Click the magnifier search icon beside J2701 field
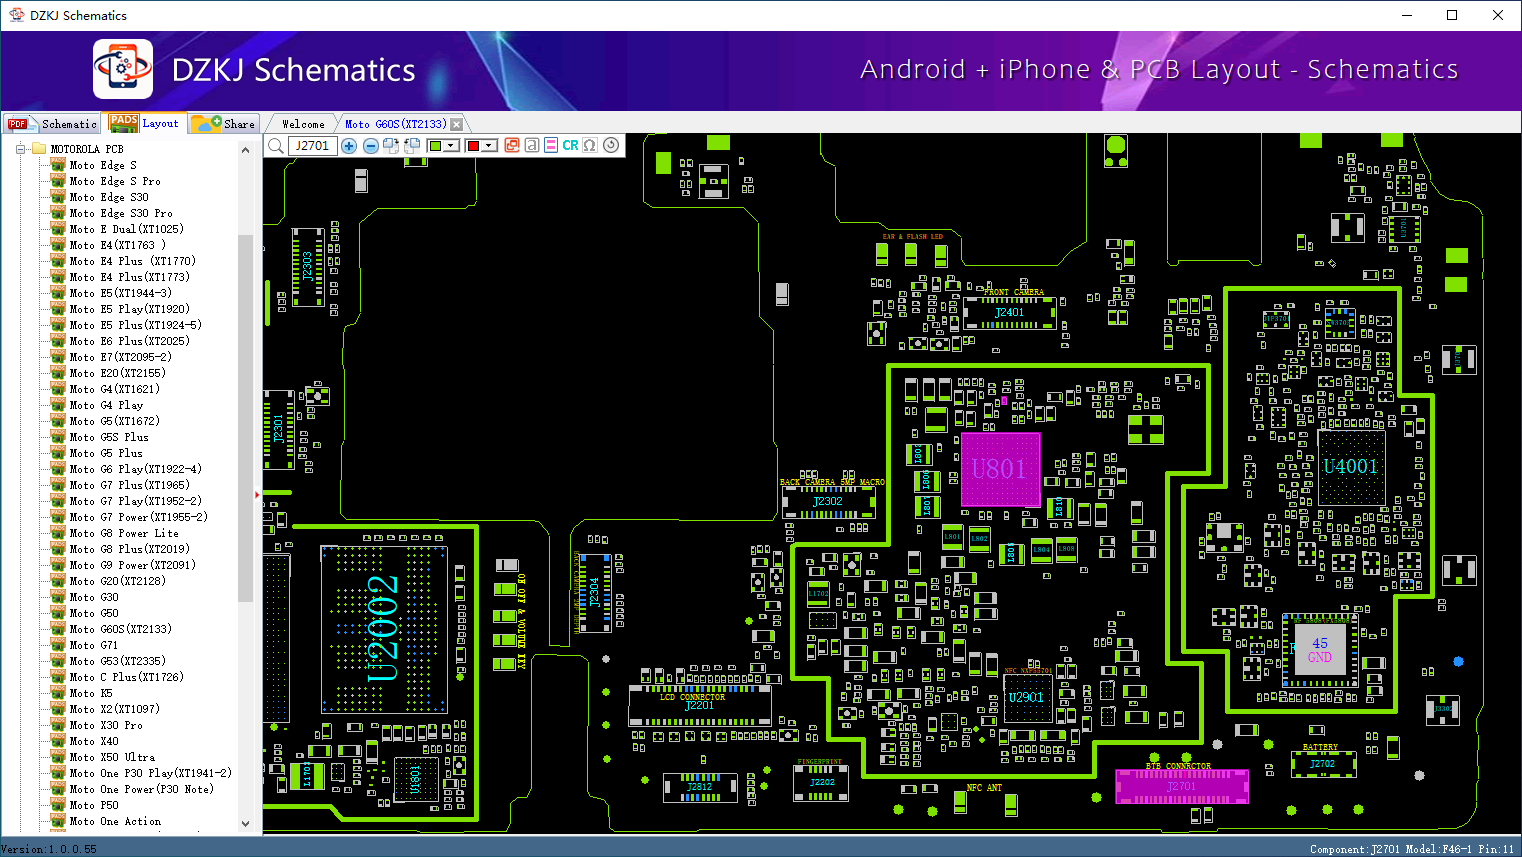 pyautogui.click(x=276, y=146)
